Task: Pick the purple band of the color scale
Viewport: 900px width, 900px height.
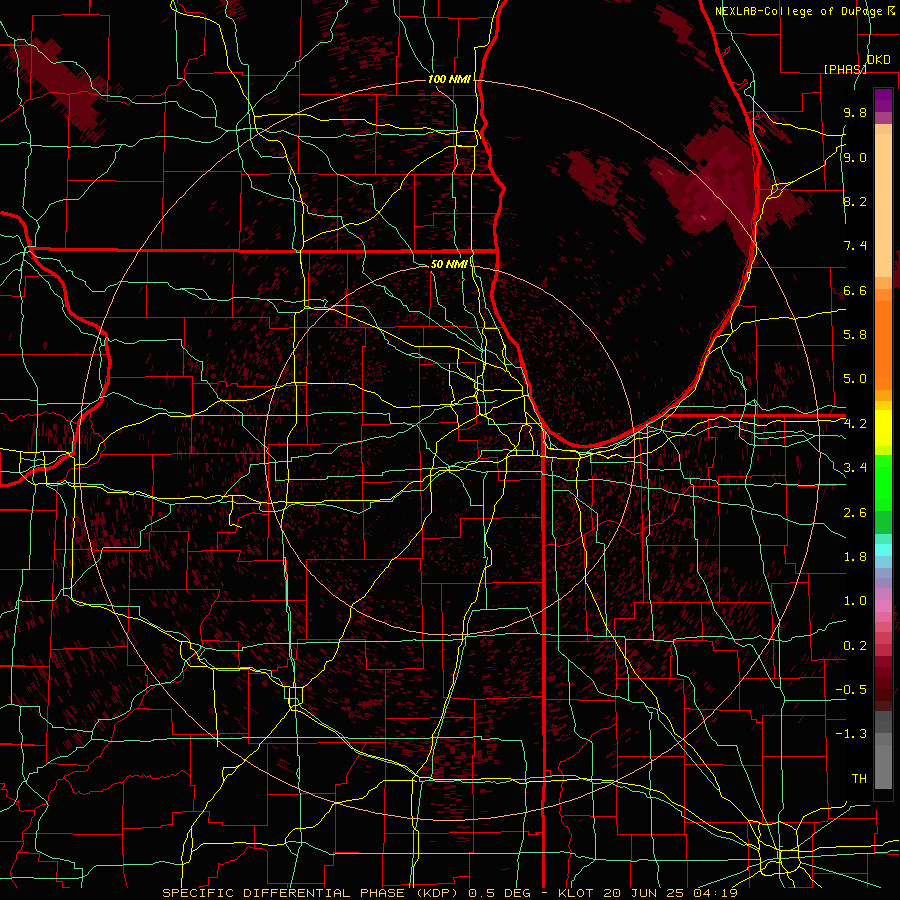Action: (x=883, y=101)
